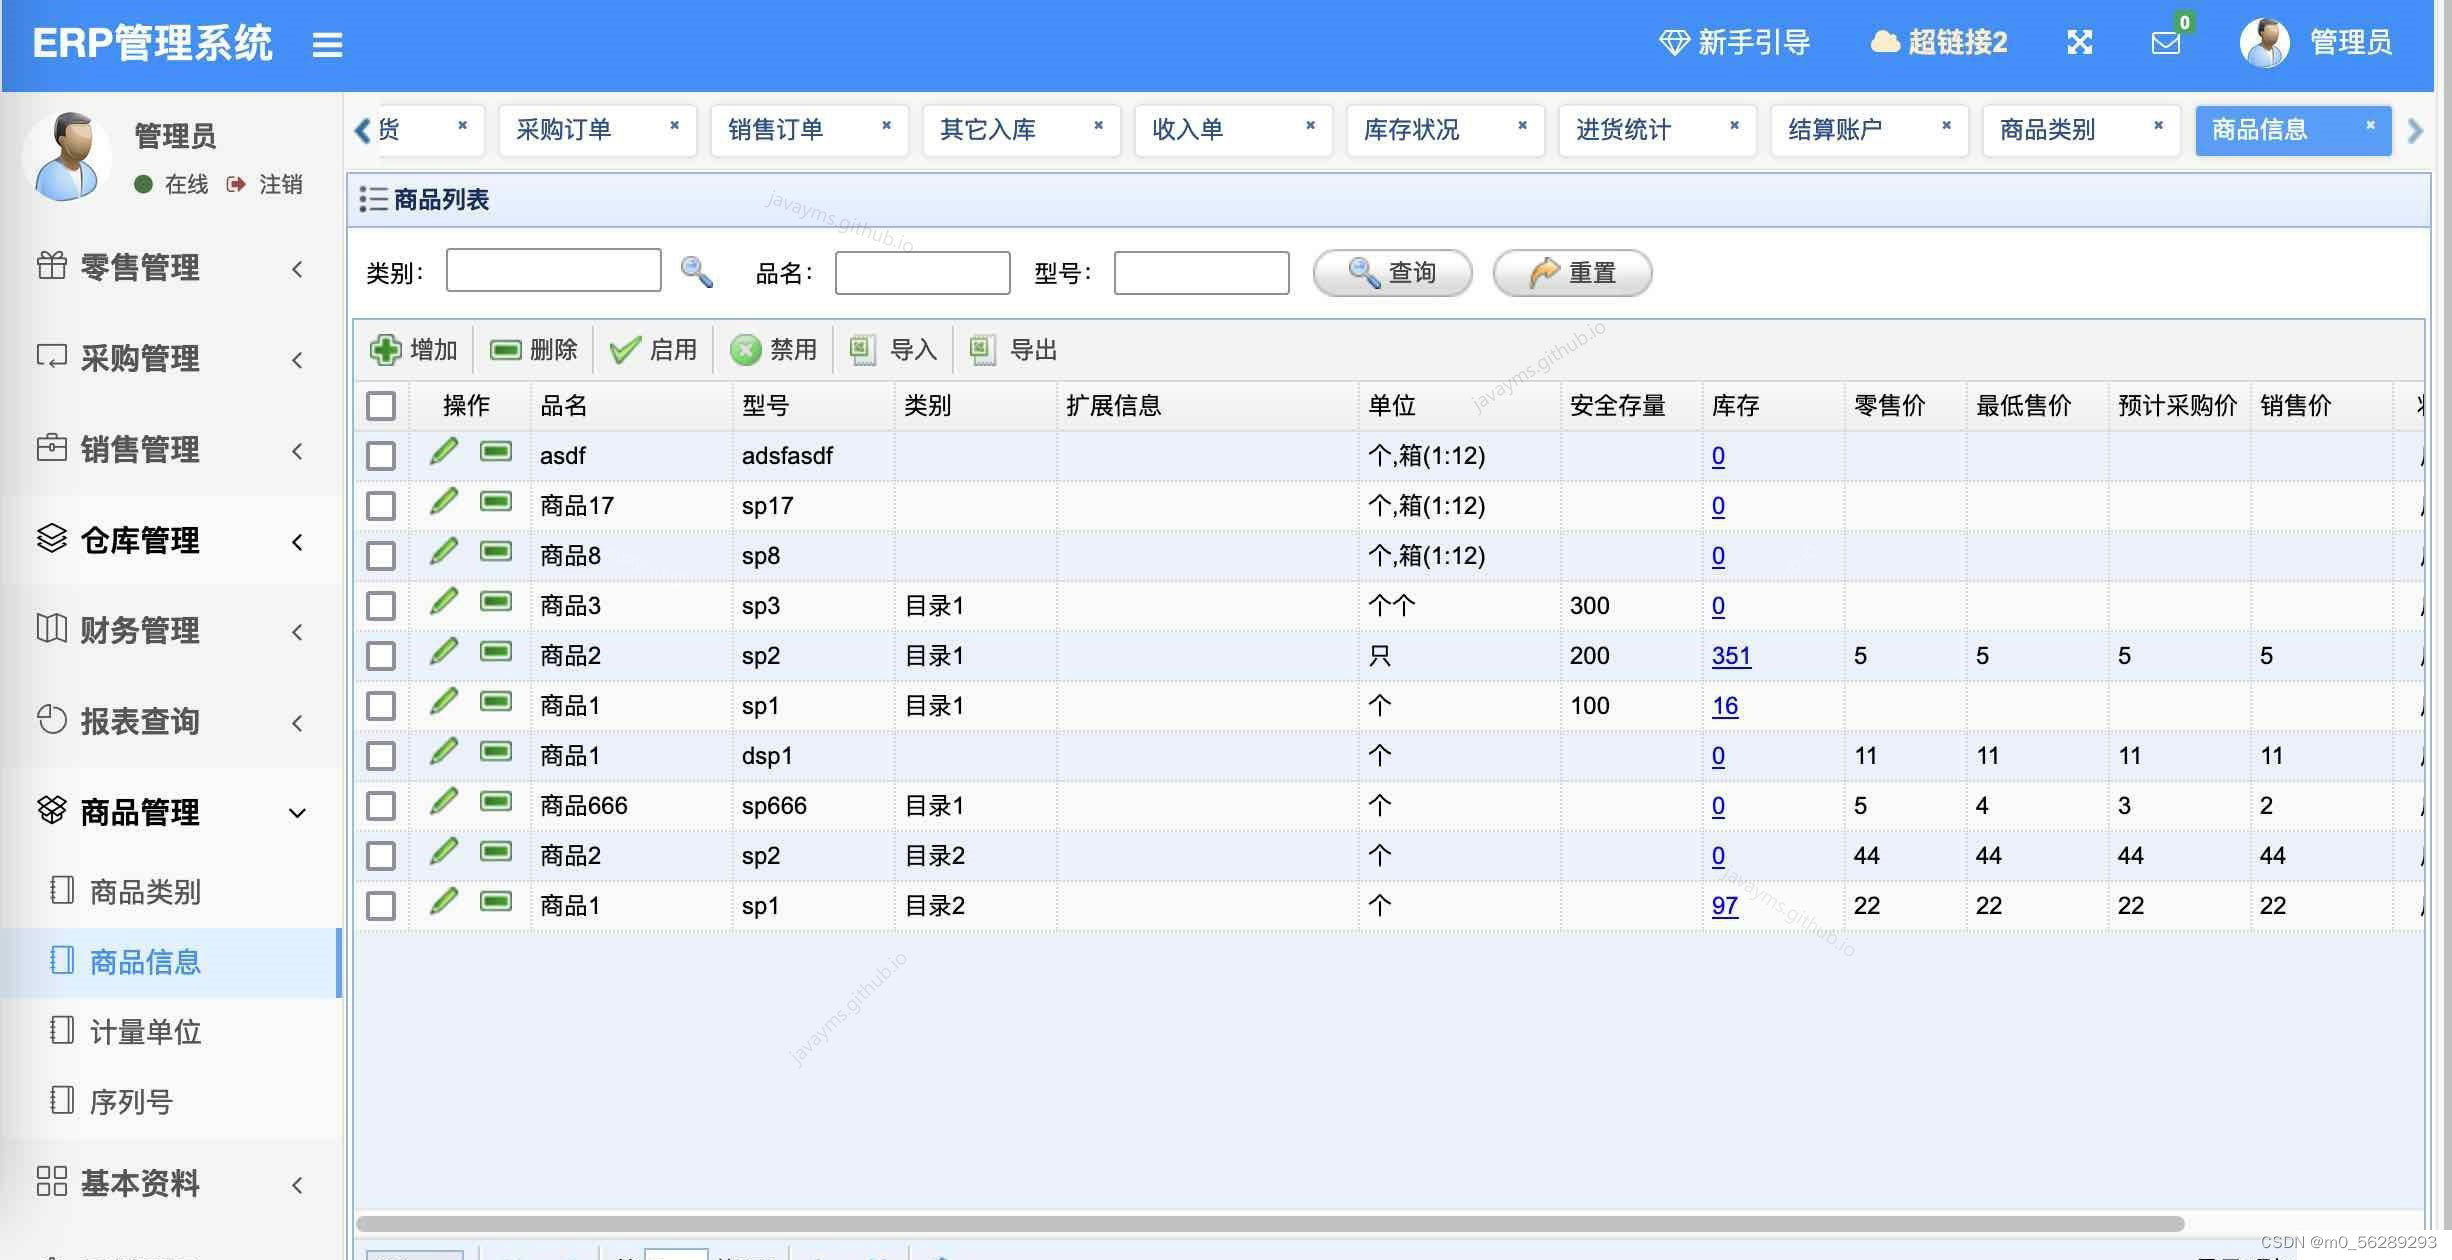The image size is (2452, 1260).
Task: Click the green plus 增加 toolbar icon
Action: (385, 350)
